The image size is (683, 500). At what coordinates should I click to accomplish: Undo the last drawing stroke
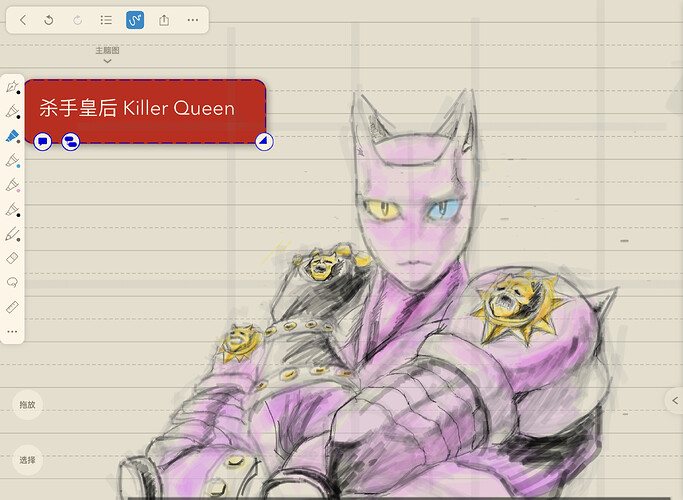[x=49, y=20]
